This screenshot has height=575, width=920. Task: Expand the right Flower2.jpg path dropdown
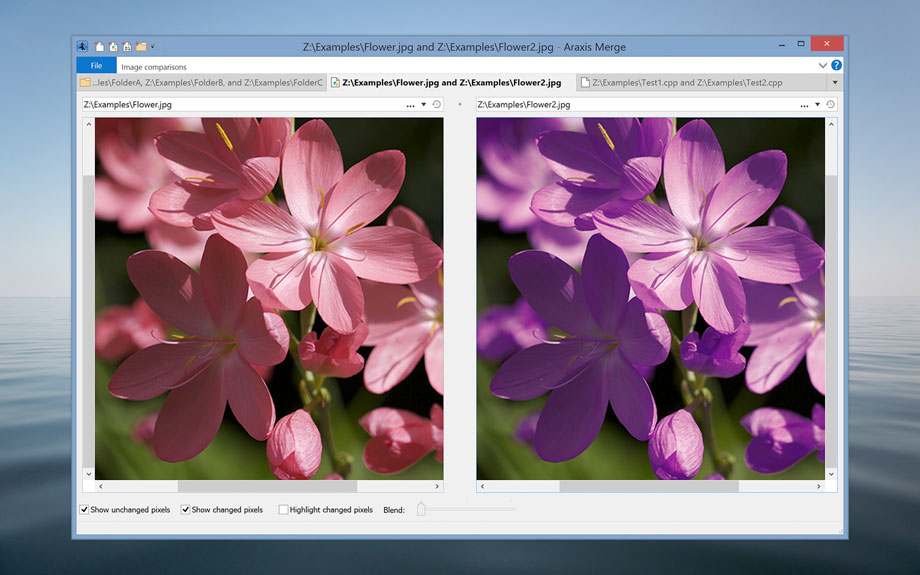817,104
